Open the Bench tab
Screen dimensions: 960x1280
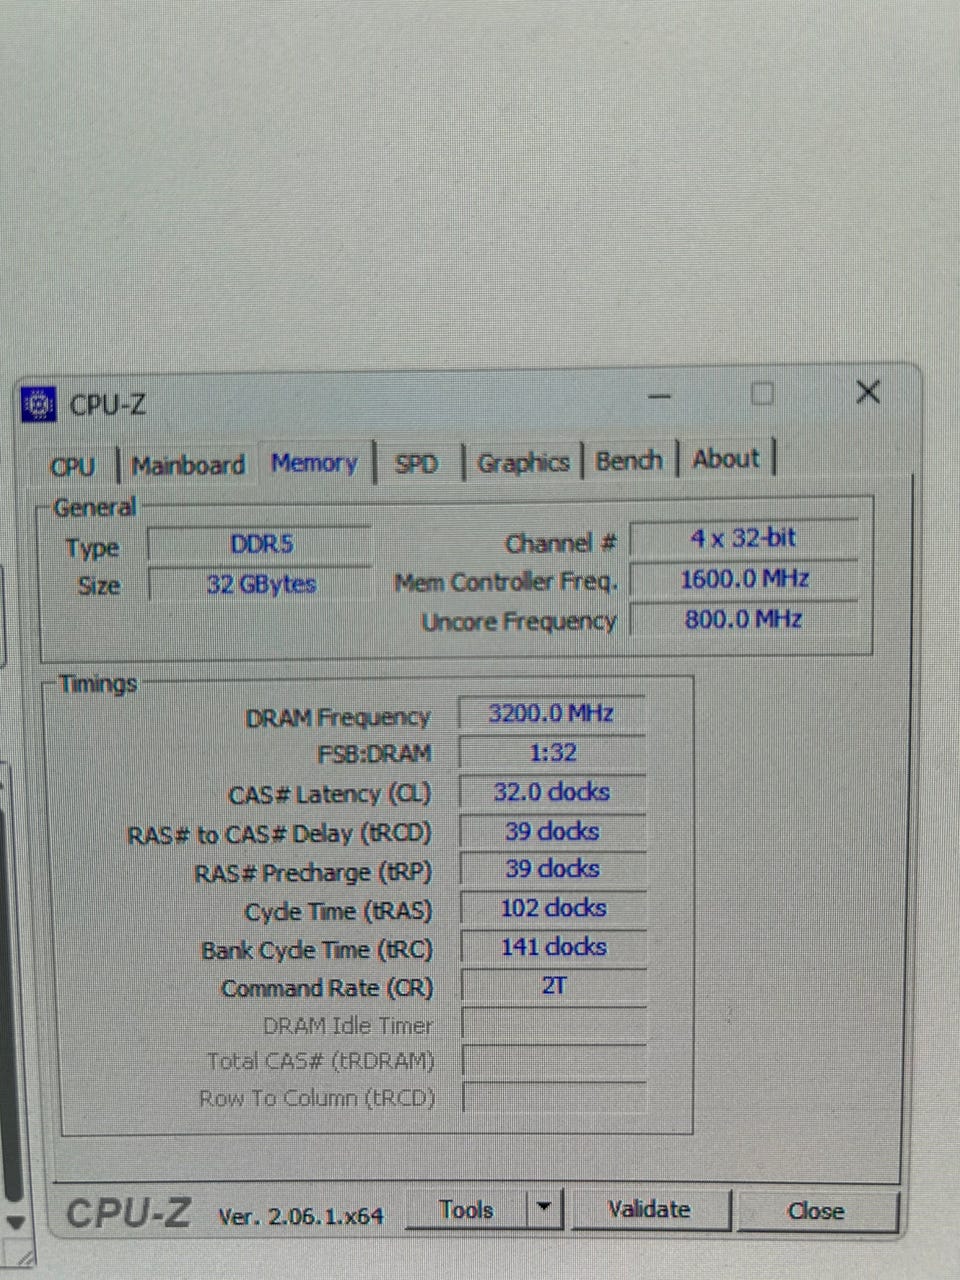click(x=629, y=460)
